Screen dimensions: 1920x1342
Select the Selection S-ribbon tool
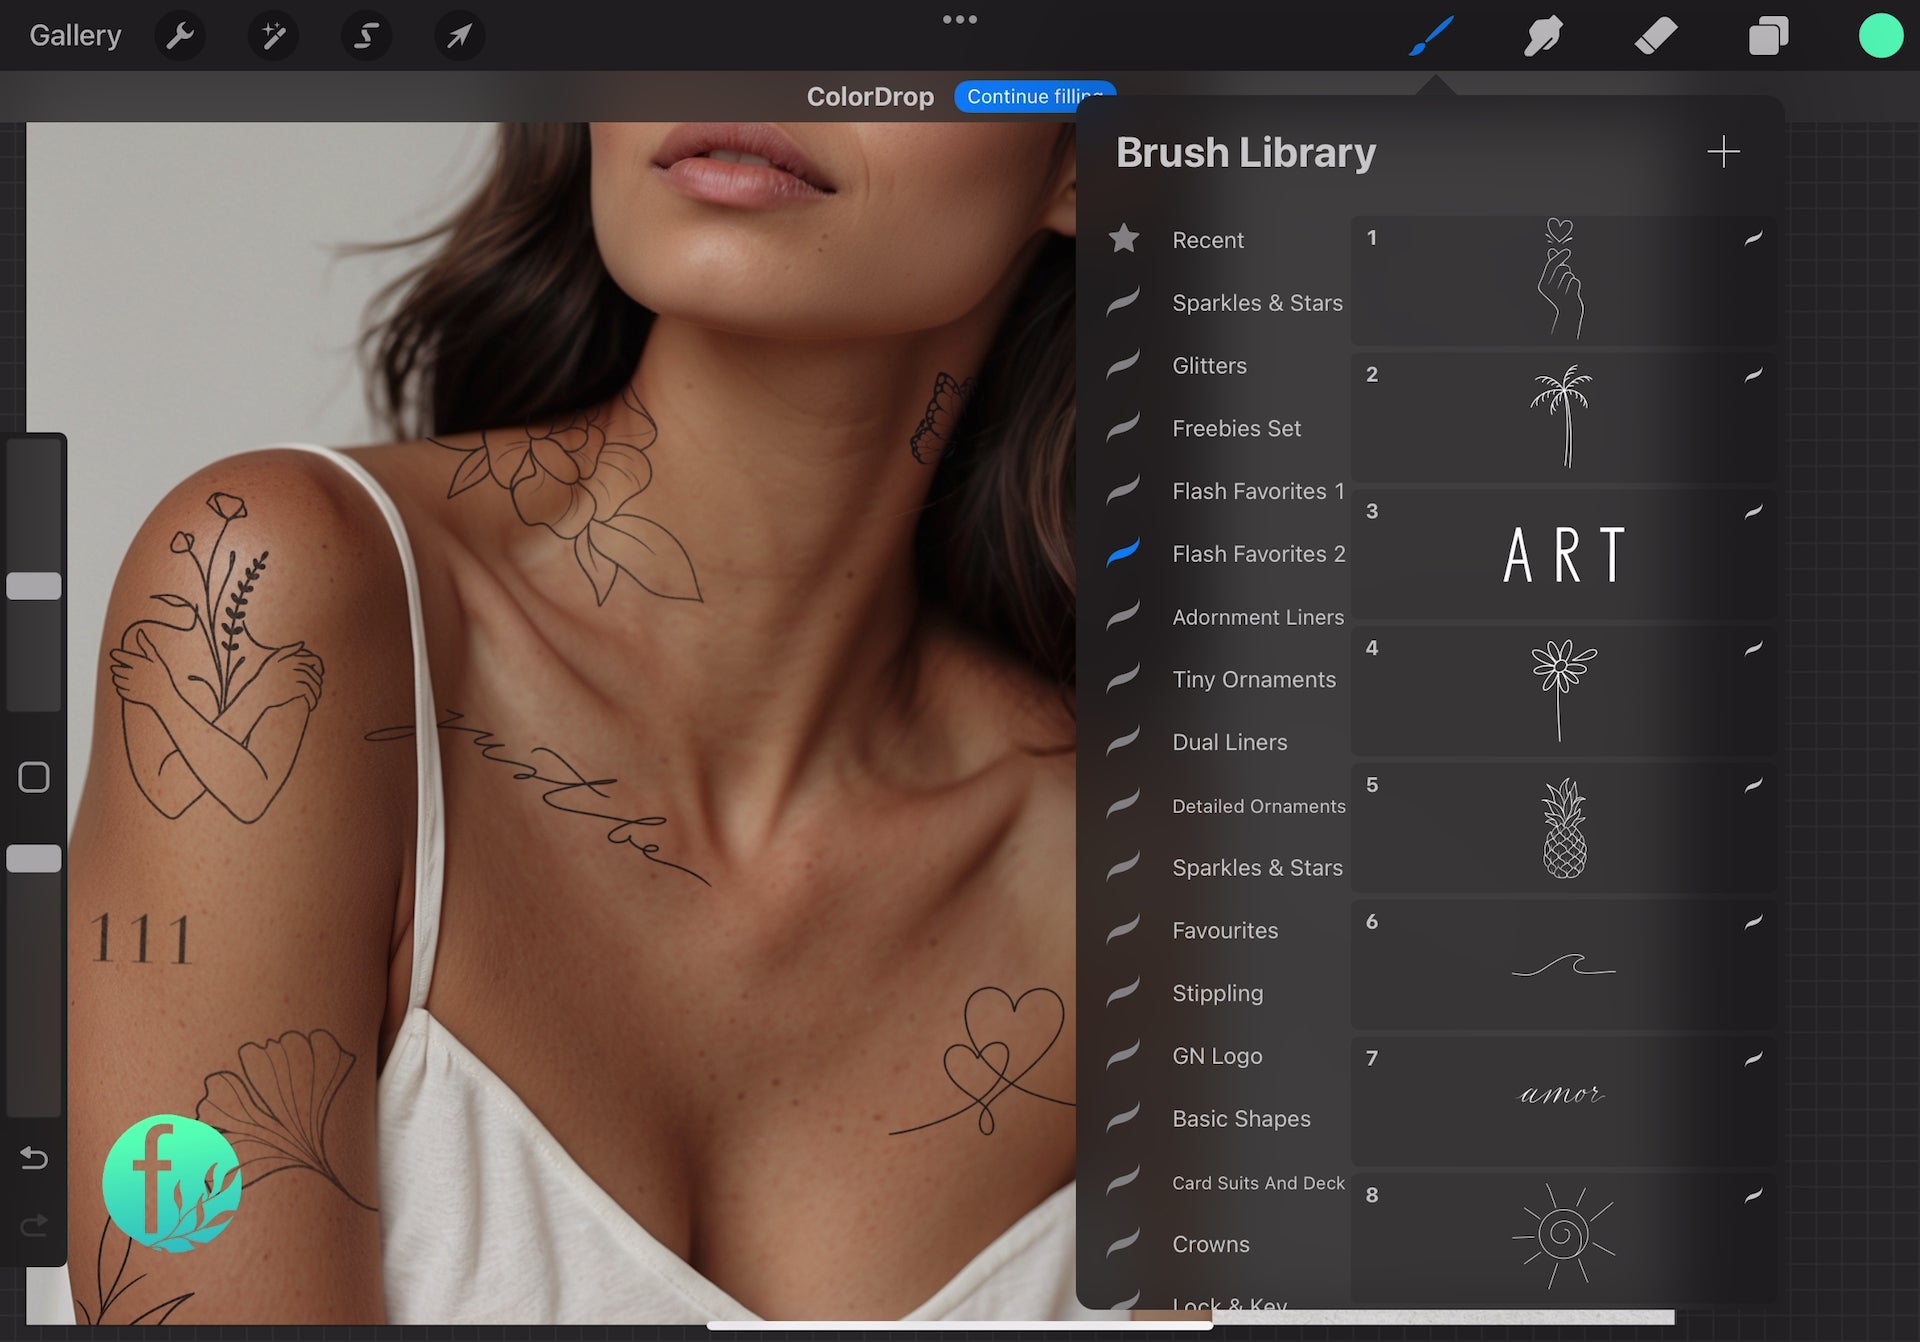tap(366, 37)
